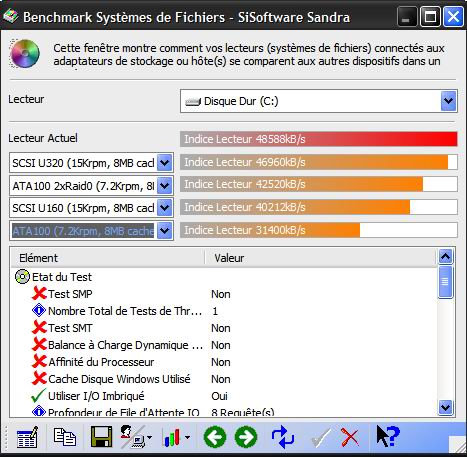Click the Indice Lecteur 31400kB/s bar
This screenshot has height=457, width=467.
(319, 230)
